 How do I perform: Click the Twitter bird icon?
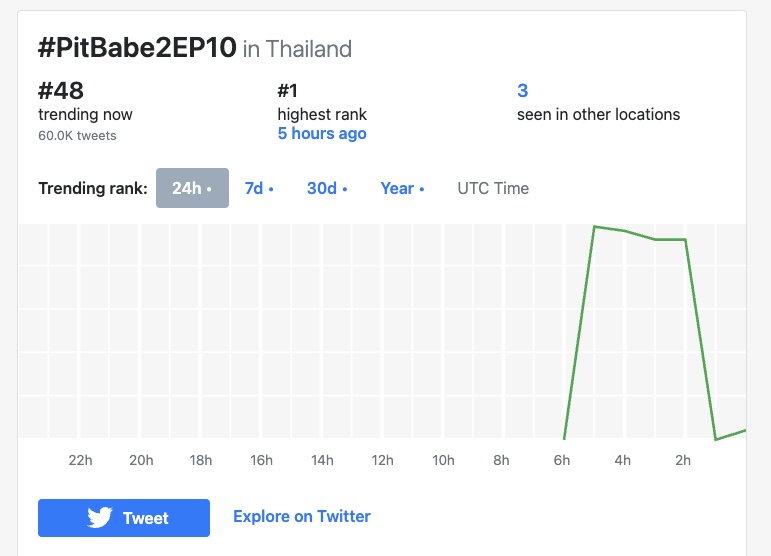(100, 518)
